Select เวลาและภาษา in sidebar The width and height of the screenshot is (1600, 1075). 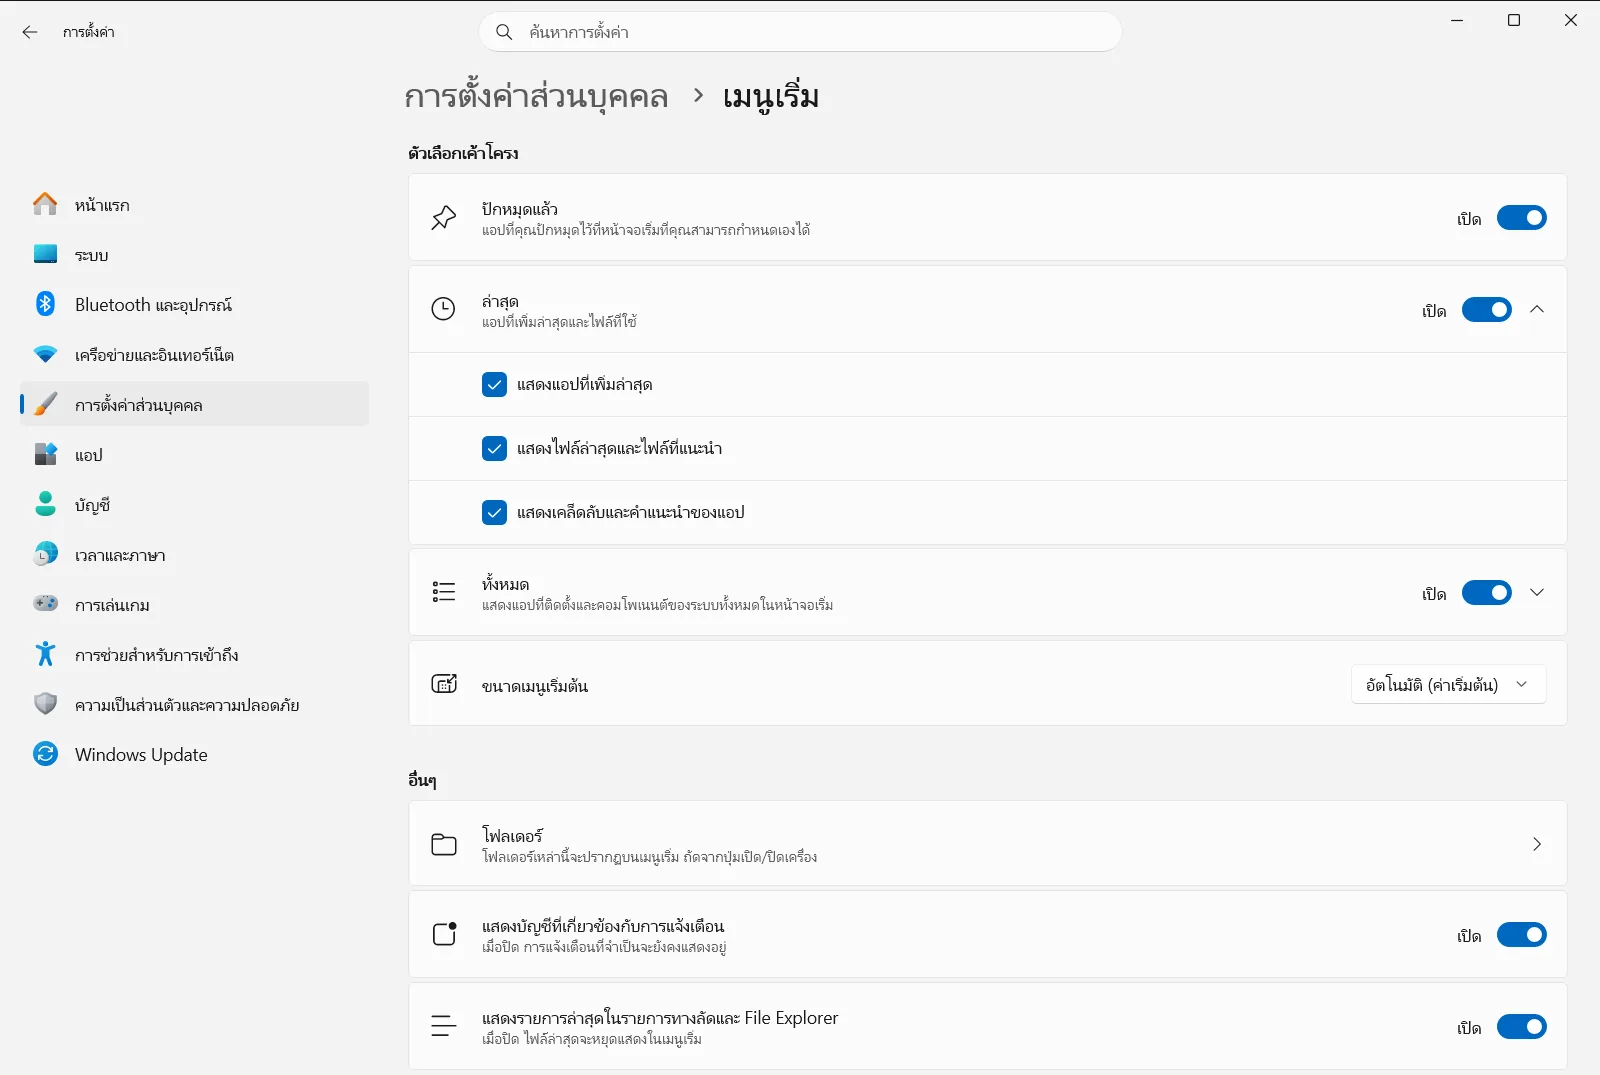point(194,554)
